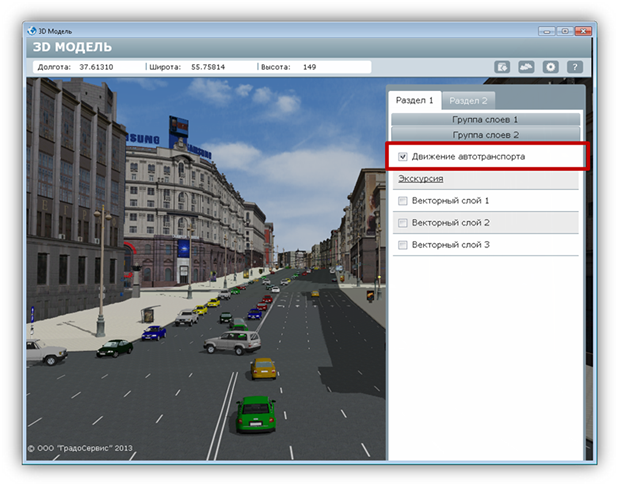618x486 pixels.
Task: Open help with the question mark icon
Action: [x=574, y=67]
